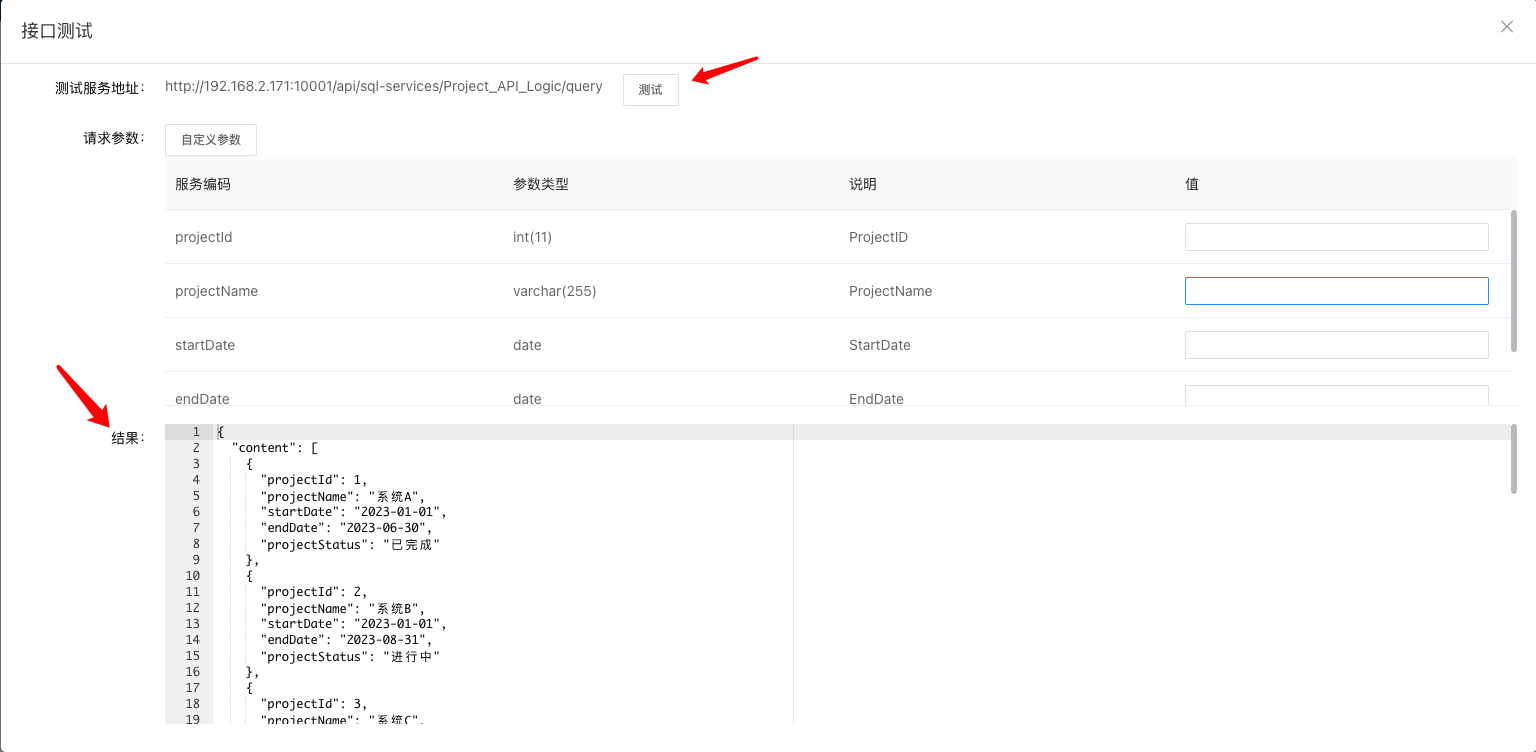Click the 说明 column header
The height and width of the screenshot is (752, 1536).
[861, 183]
